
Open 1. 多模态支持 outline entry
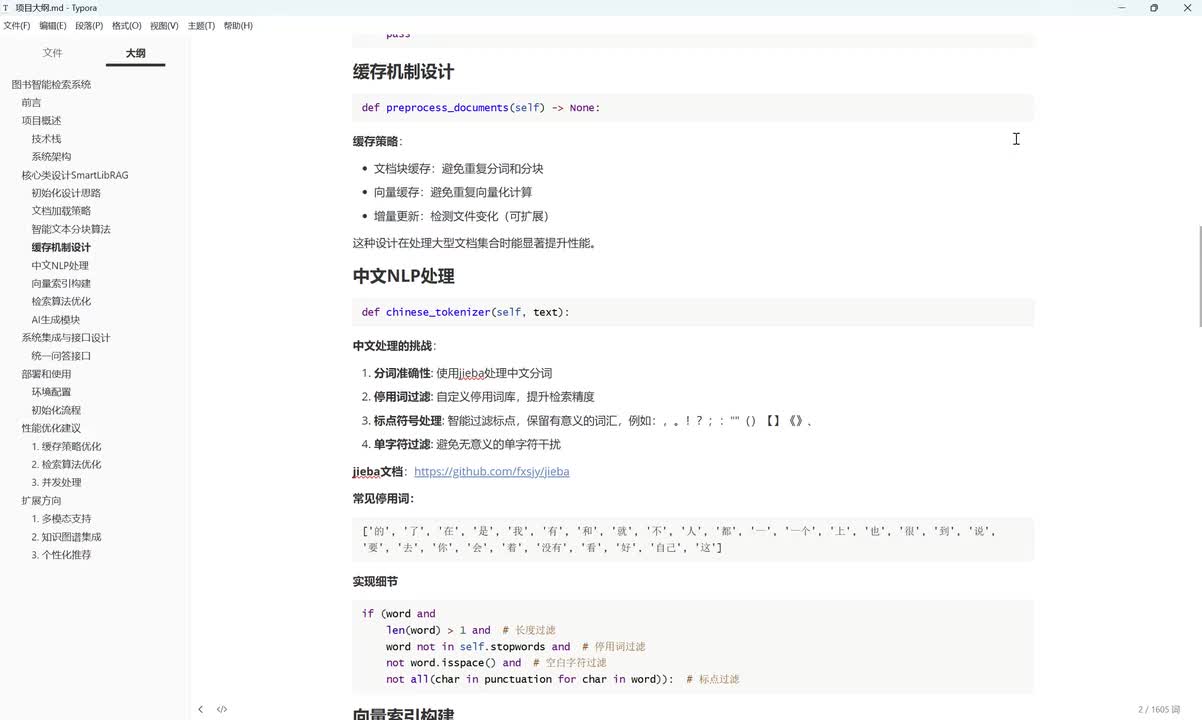[61, 518]
